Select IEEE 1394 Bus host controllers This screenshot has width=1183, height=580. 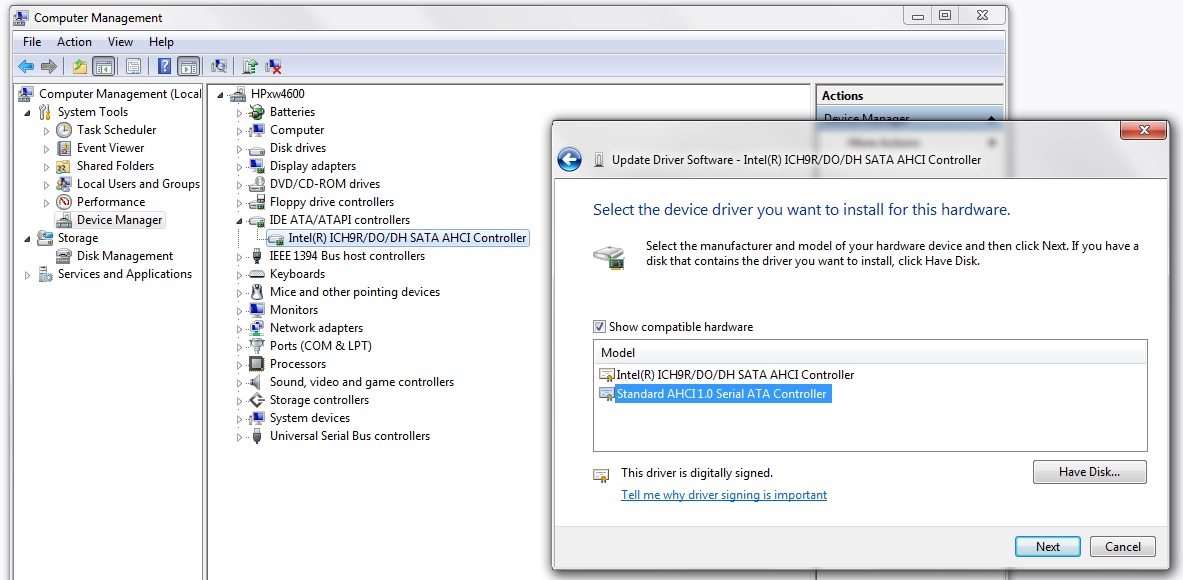click(x=347, y=256)
